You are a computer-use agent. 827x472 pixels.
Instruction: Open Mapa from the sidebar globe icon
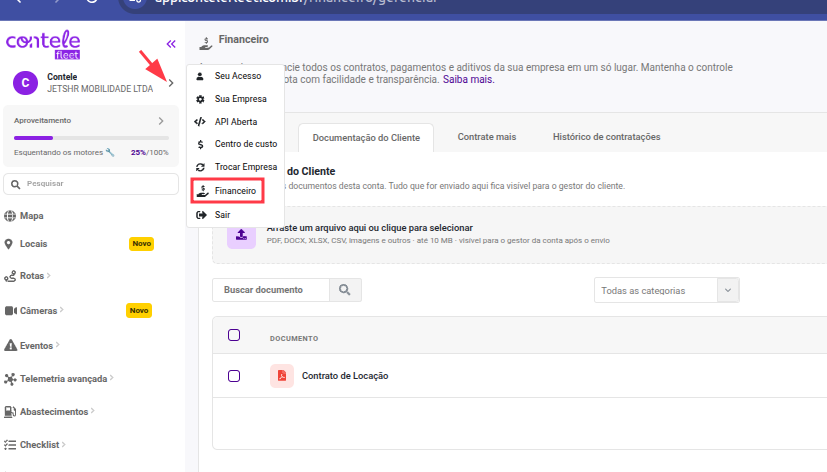(x=9, y=216)
